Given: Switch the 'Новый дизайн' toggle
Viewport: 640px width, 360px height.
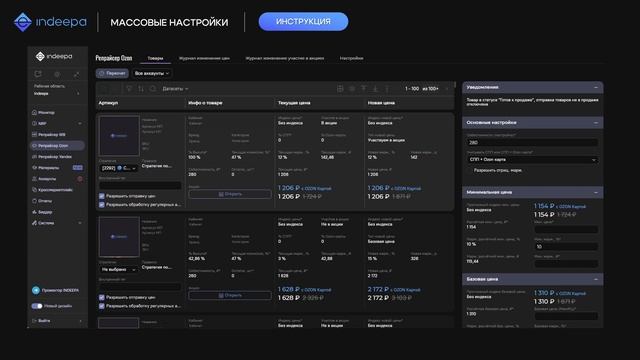Looking at the screenshot, I should tap(37, 306).
